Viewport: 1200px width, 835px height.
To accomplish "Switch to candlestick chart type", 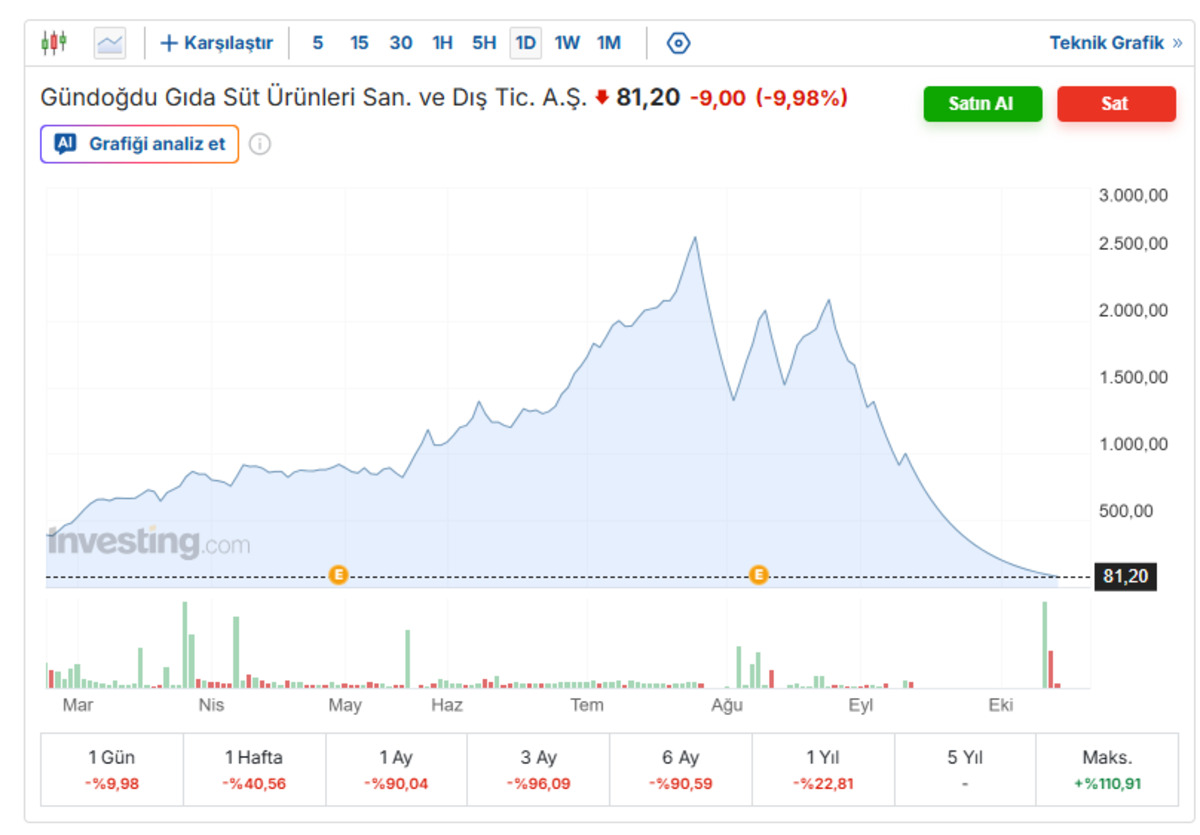I will click(x=54, y=43).
